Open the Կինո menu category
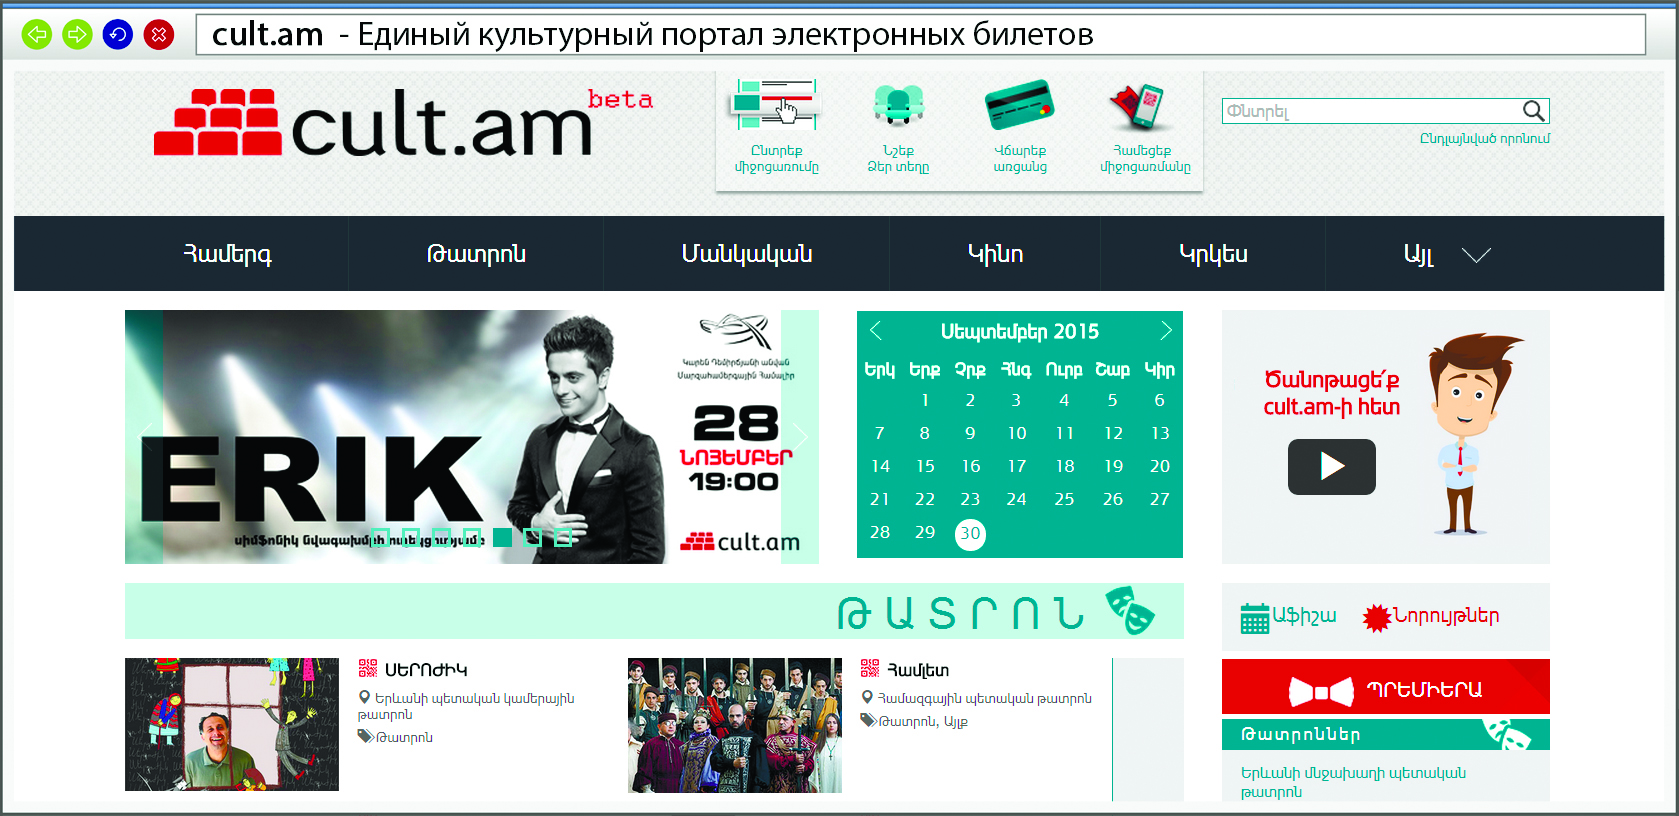 coord(995,254)
